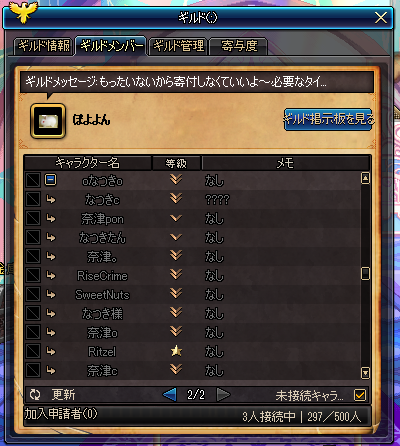Collapse the oなつきo character group
Screen dimensions: 400x446
[51, 180]
